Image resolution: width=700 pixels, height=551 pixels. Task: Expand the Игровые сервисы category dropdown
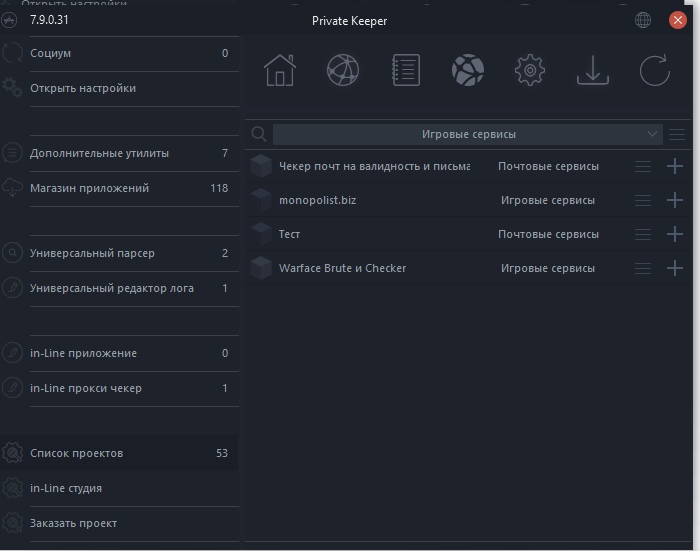(x=467, y=134)
